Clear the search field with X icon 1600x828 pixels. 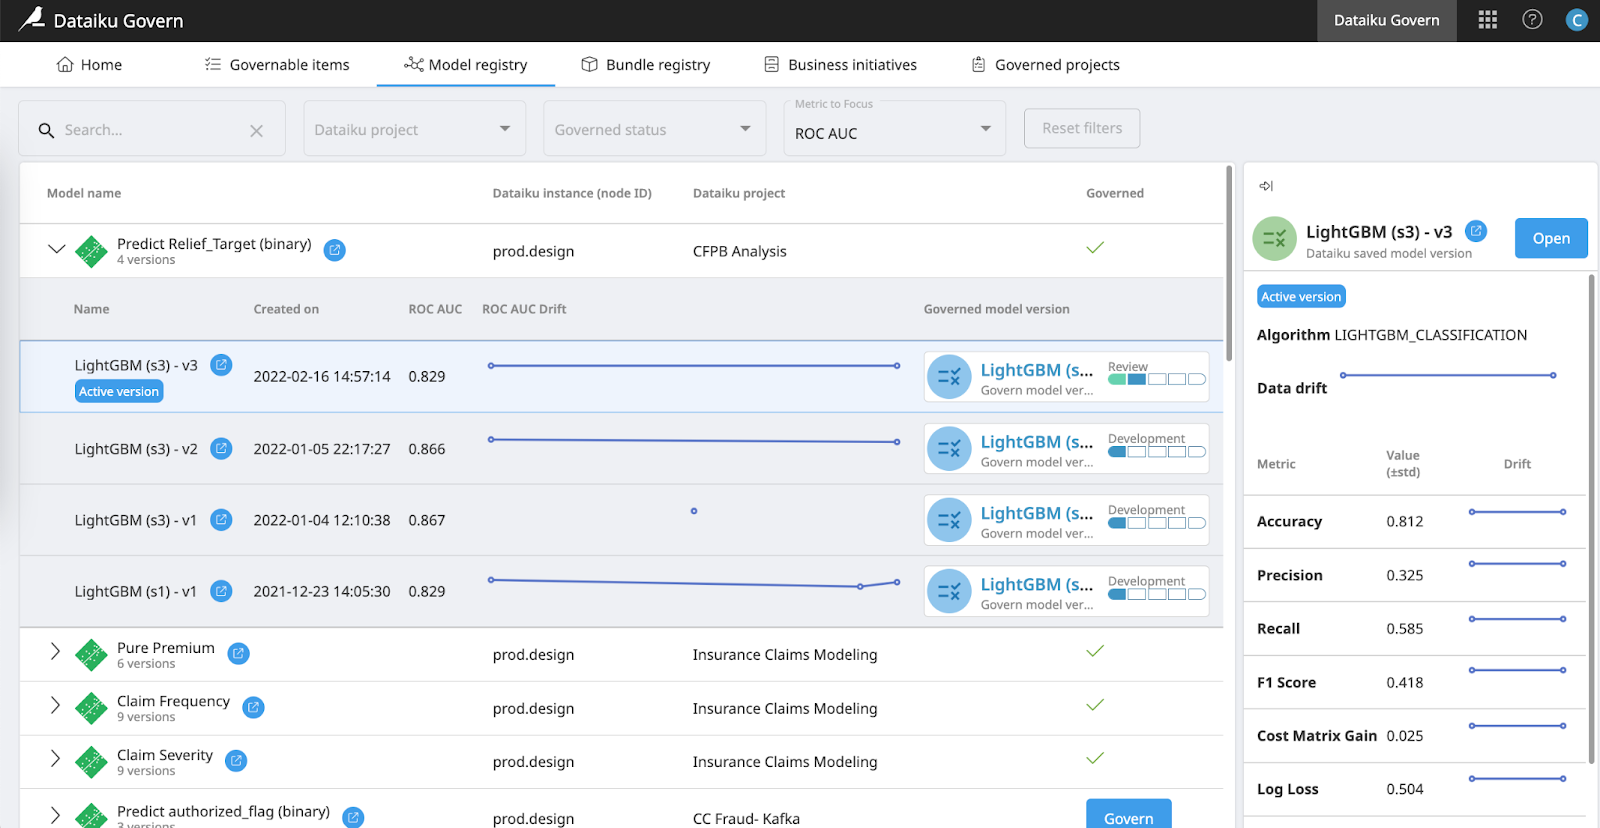pos(256,131)
